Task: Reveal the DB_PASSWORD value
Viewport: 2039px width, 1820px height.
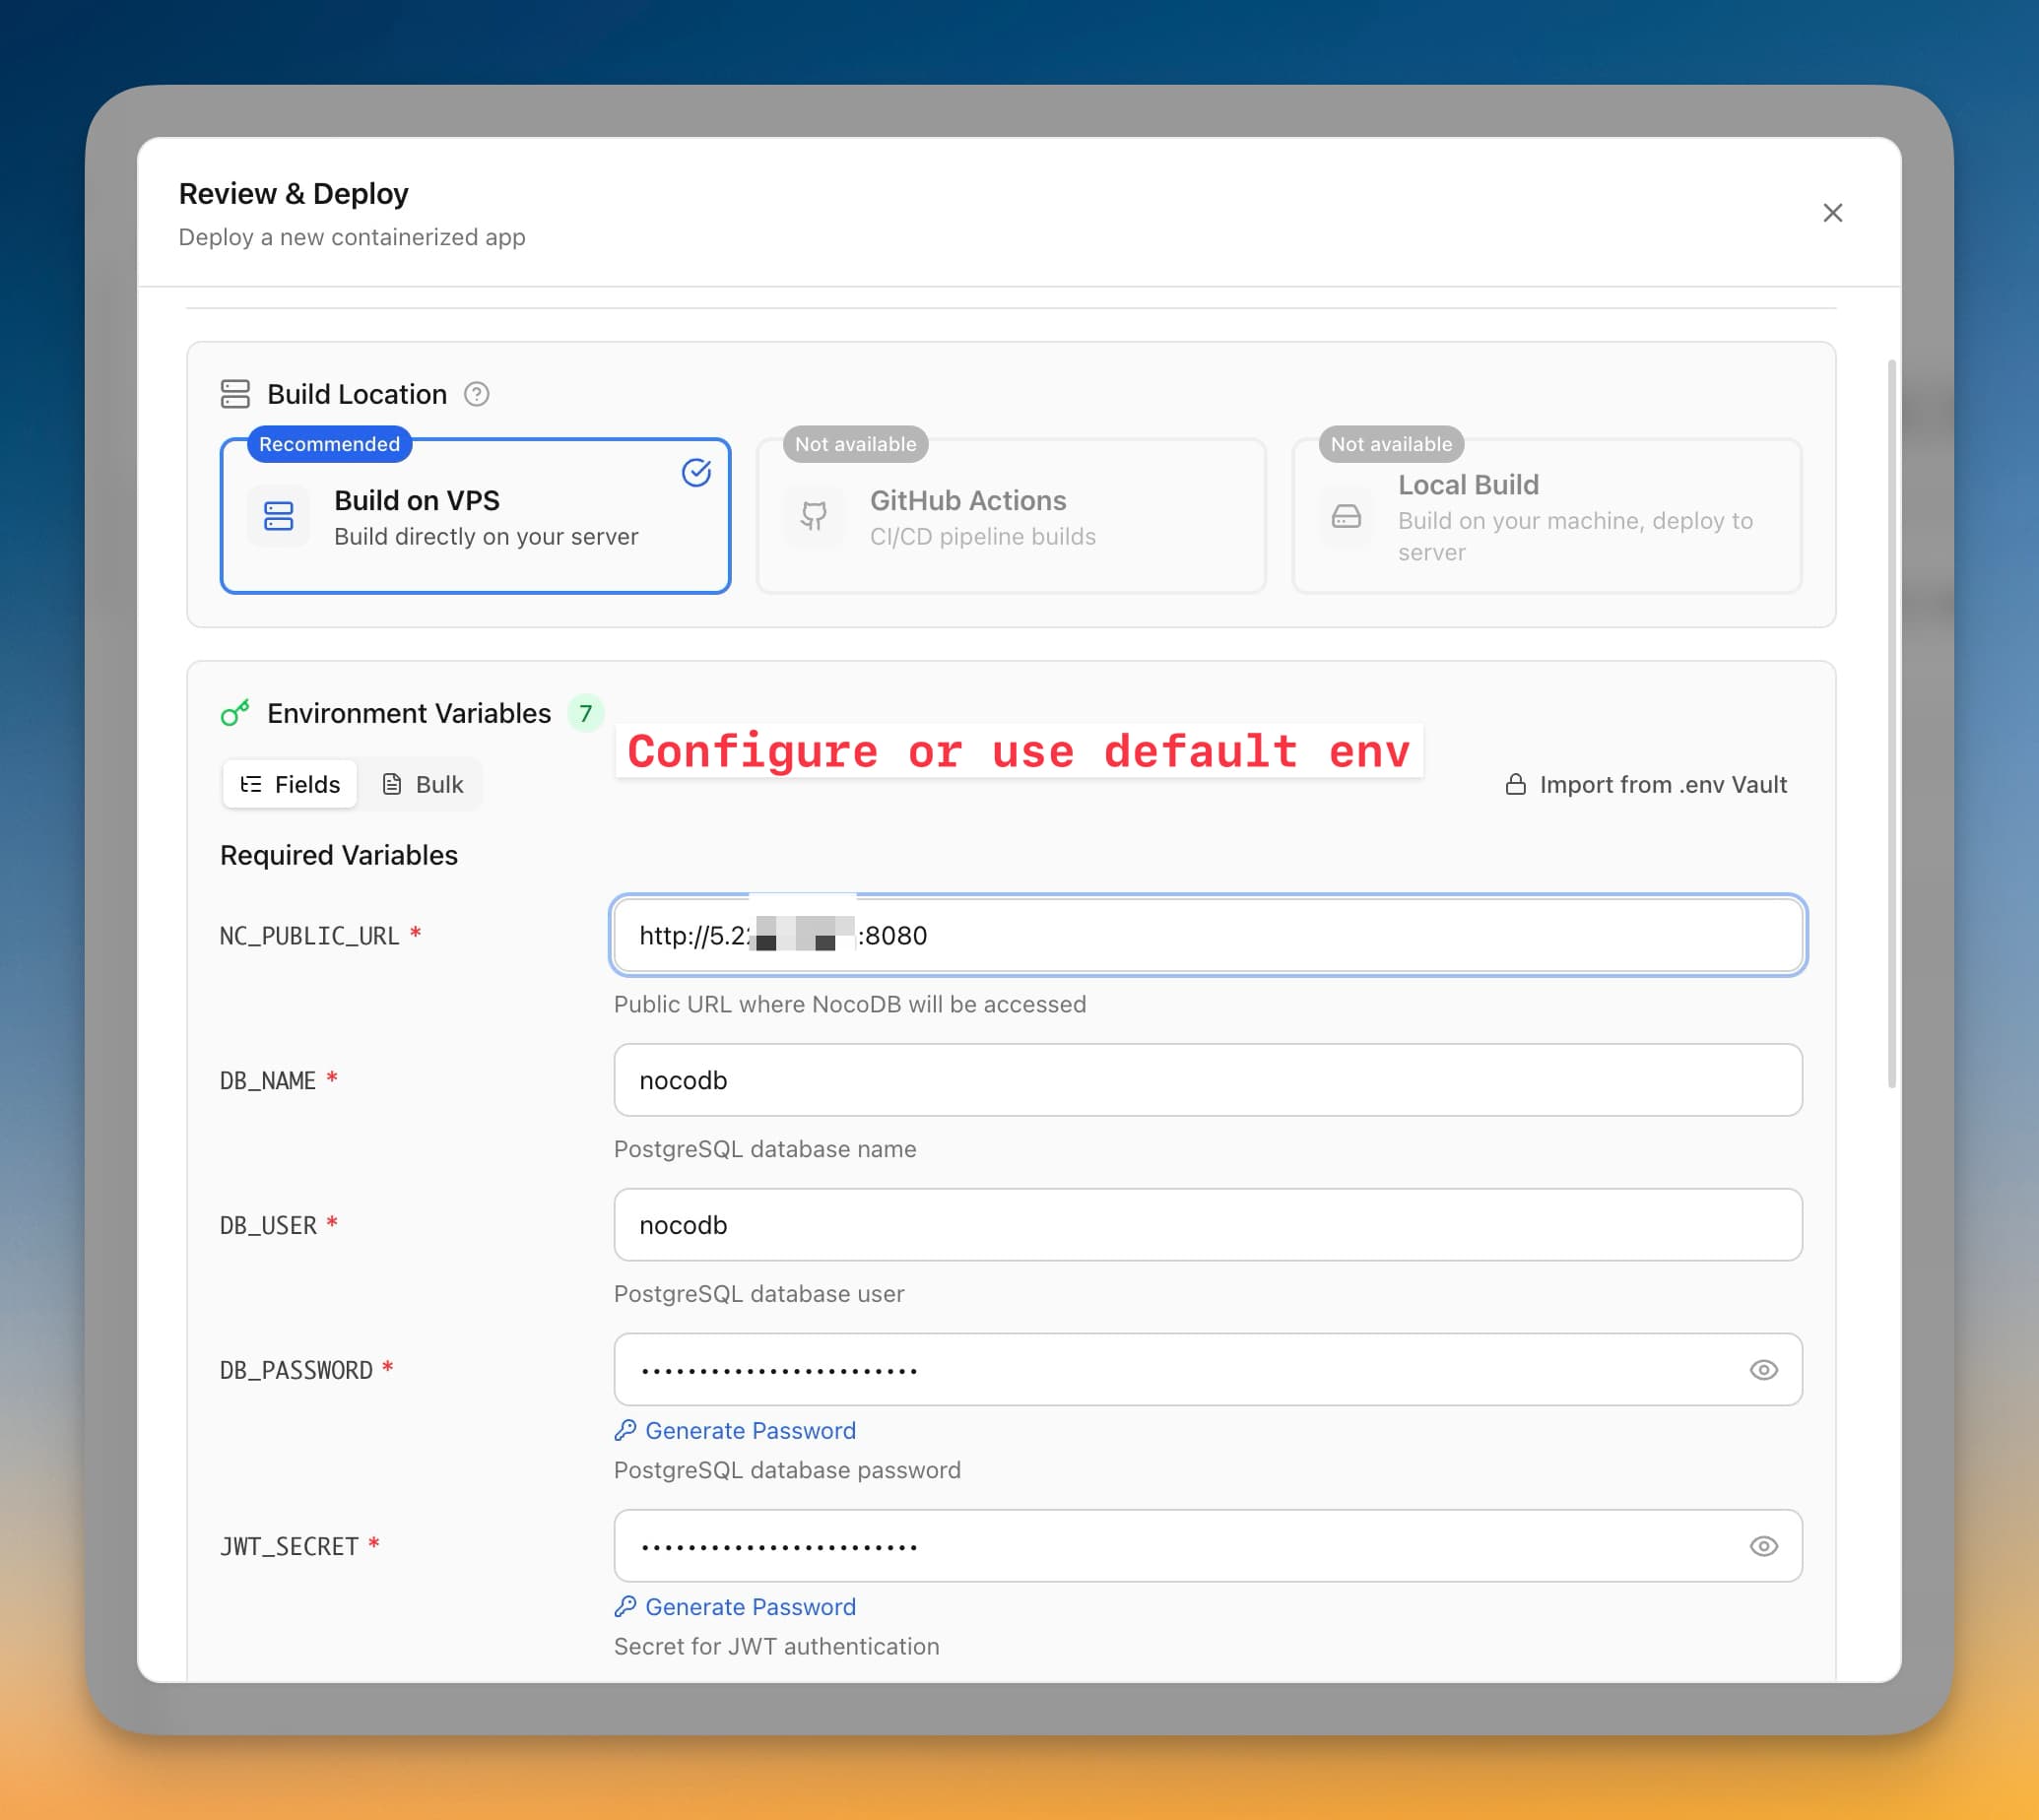Action: 1763,1369
